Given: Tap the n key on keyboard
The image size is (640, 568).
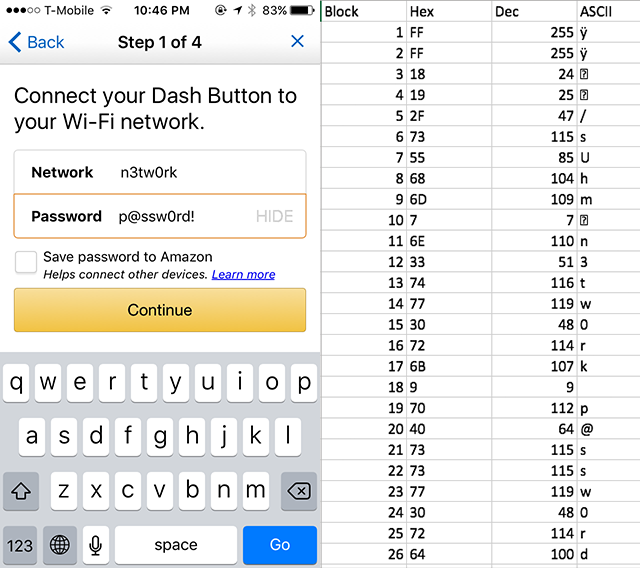Looking at the screenshot, I should pos(224,491).
